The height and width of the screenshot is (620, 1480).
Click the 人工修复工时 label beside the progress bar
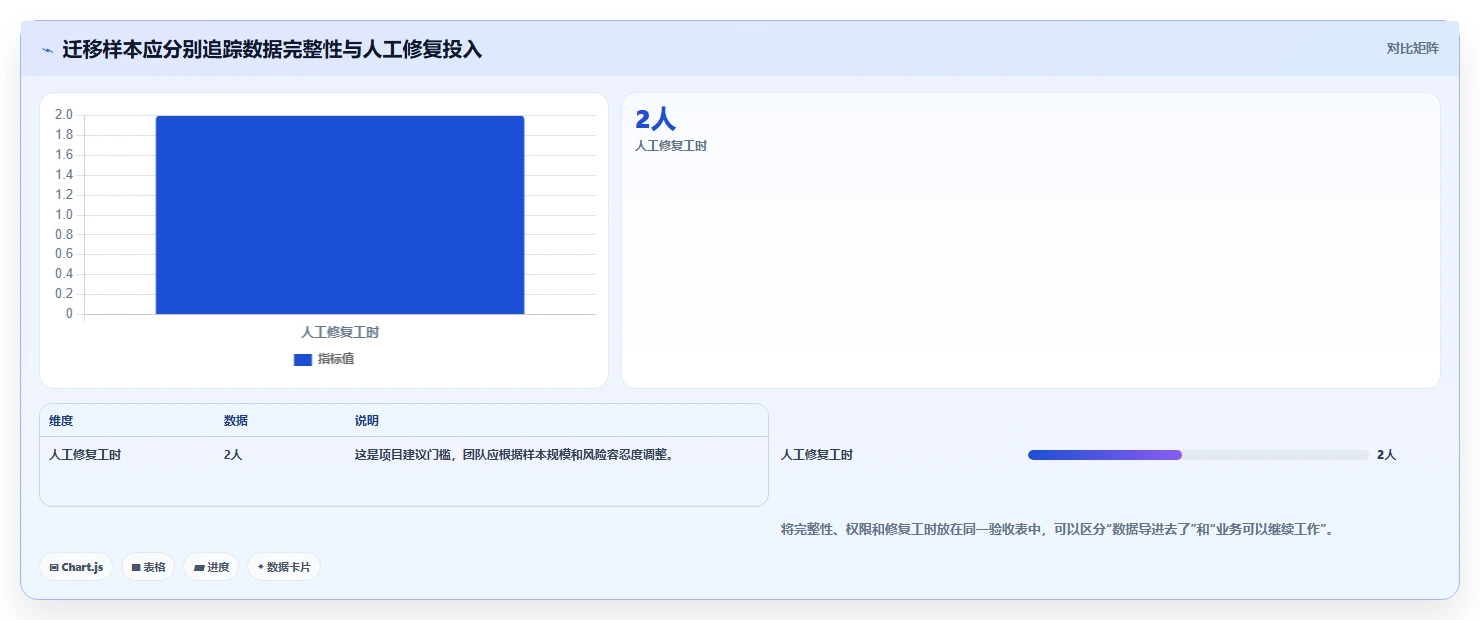pos(817,455)
